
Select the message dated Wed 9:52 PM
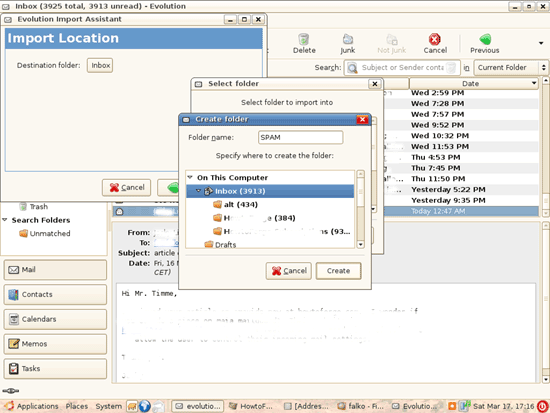point(437,125)
